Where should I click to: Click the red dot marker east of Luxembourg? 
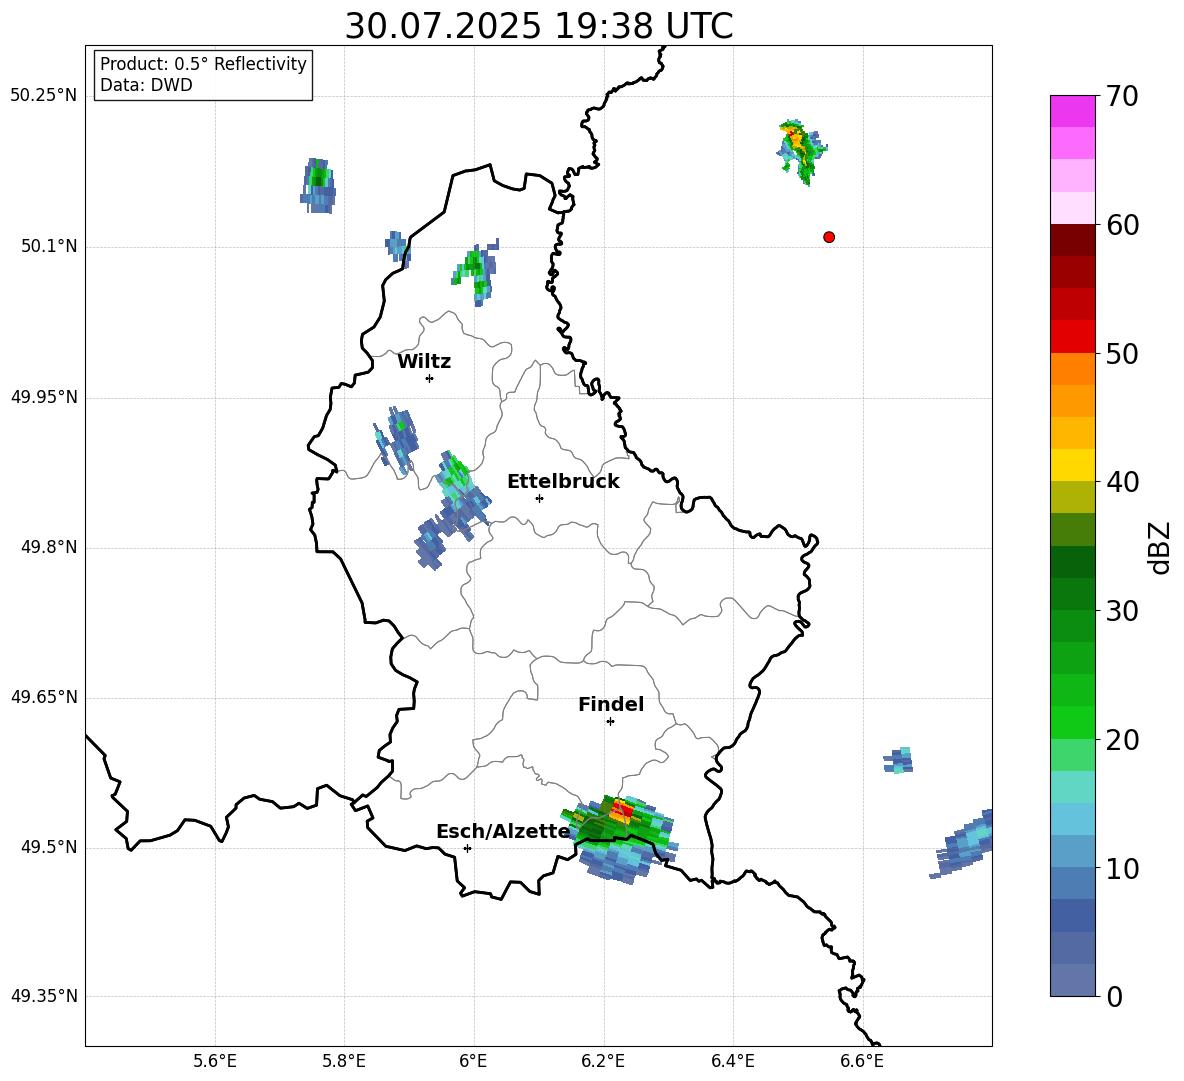pyautogui.click(x=828, y=237)
